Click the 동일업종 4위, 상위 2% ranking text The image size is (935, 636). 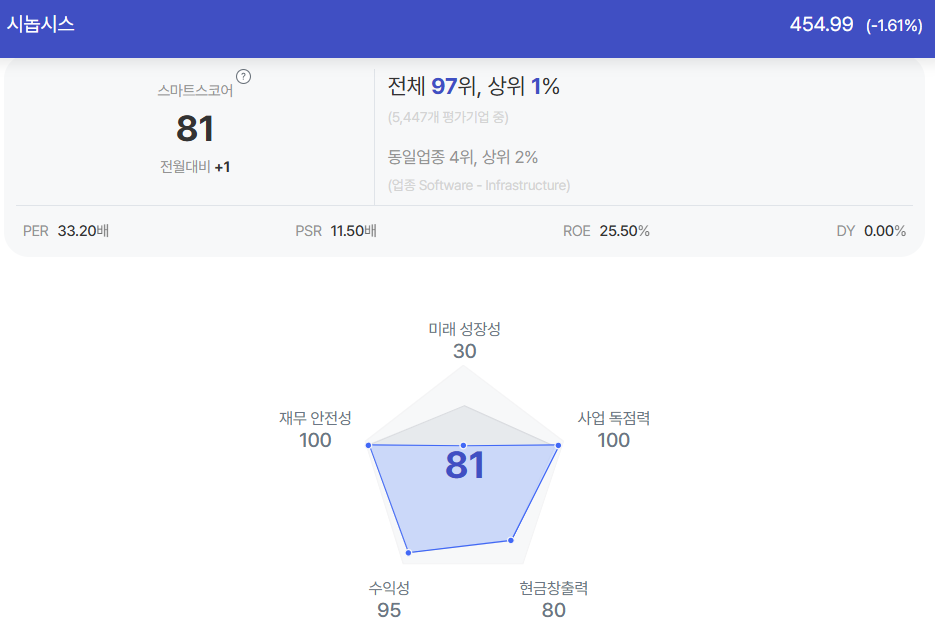463,157
